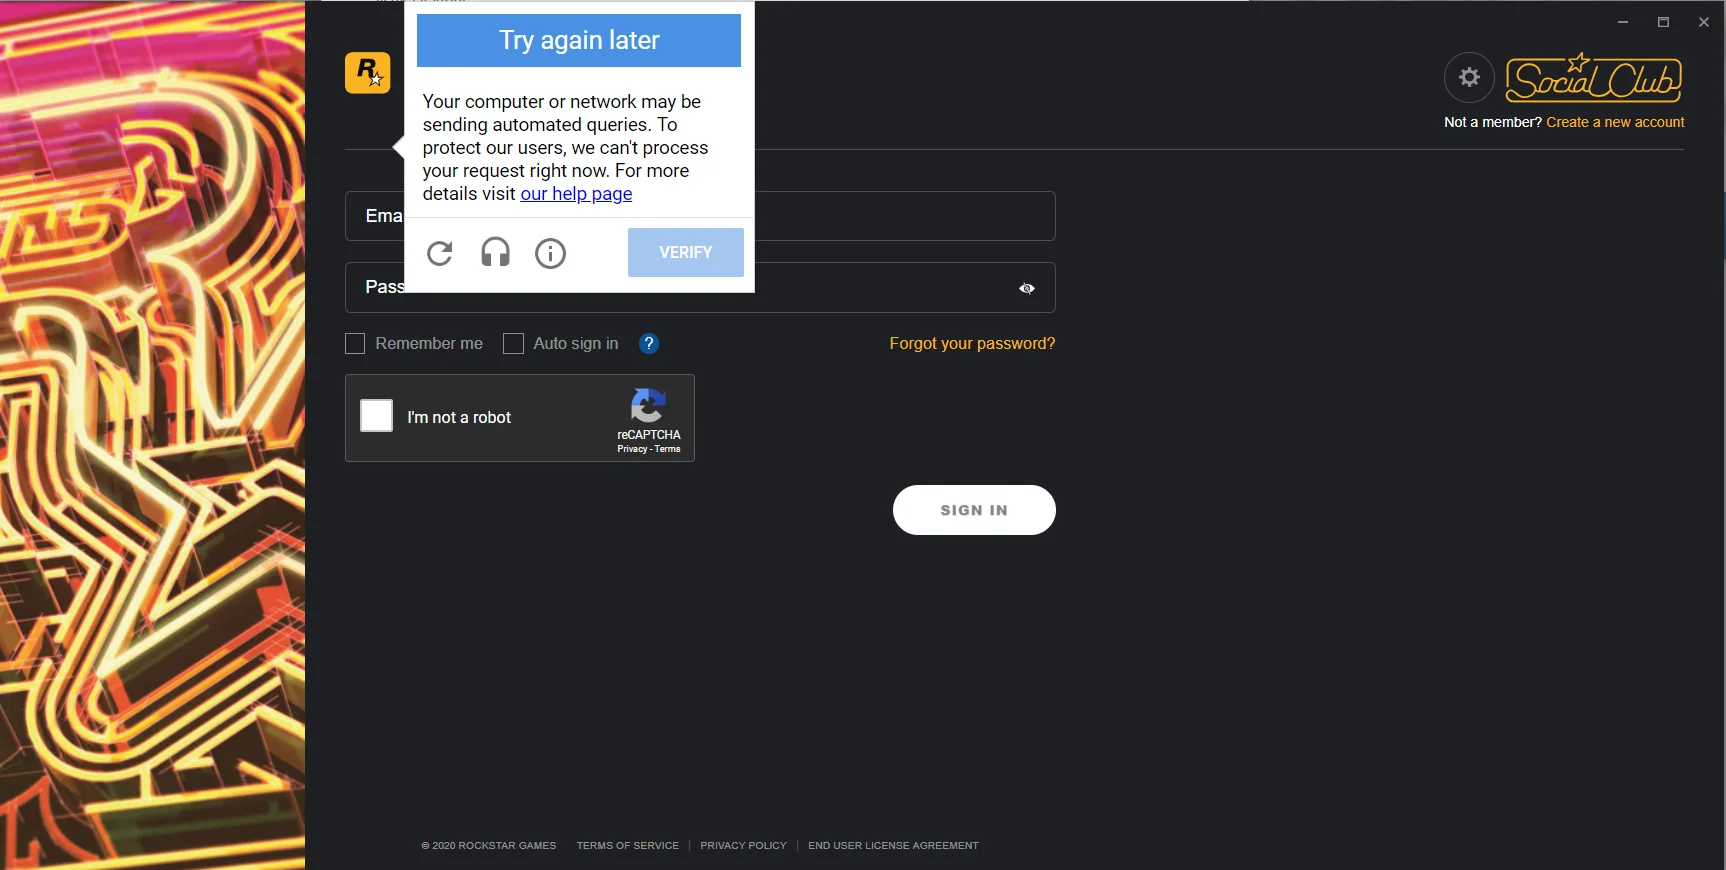Click the SIGN IN button
Screen dimensions: 1726x870
pos(974,510)
